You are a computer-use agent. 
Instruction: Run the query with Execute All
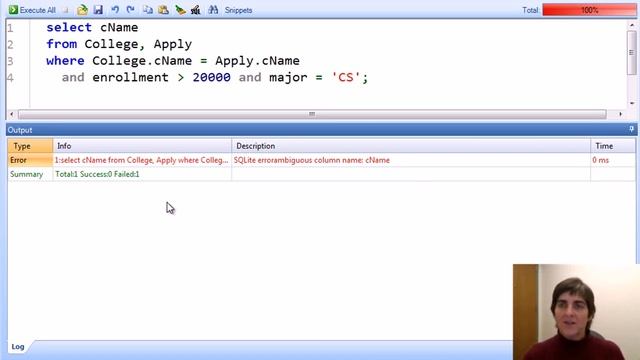pos(32,10)
